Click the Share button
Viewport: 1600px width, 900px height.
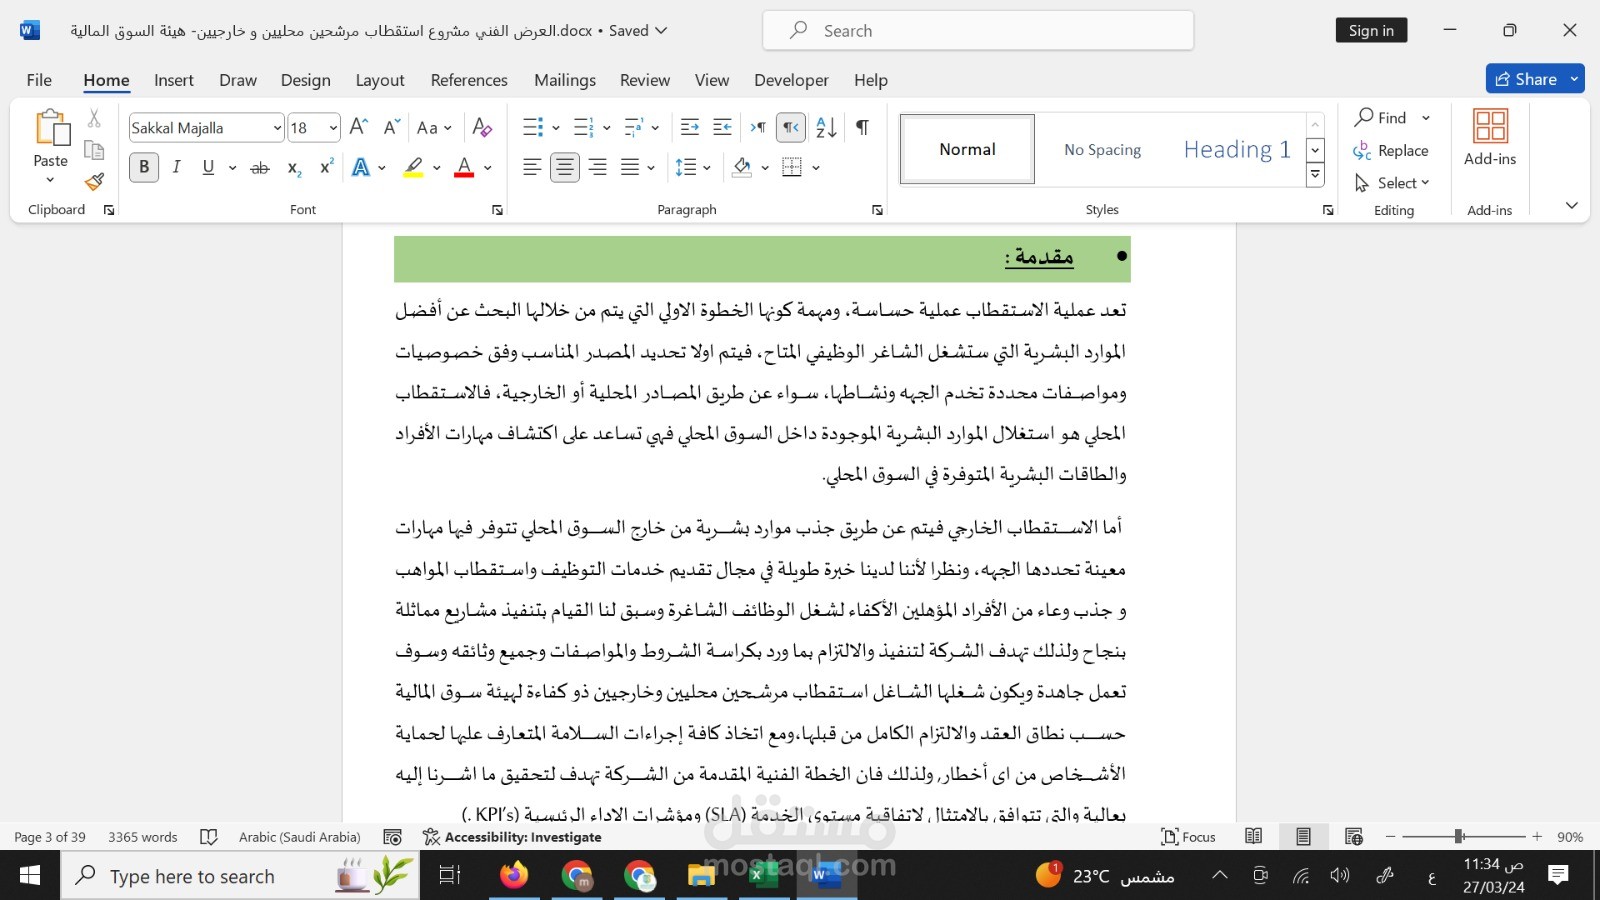1533,79
